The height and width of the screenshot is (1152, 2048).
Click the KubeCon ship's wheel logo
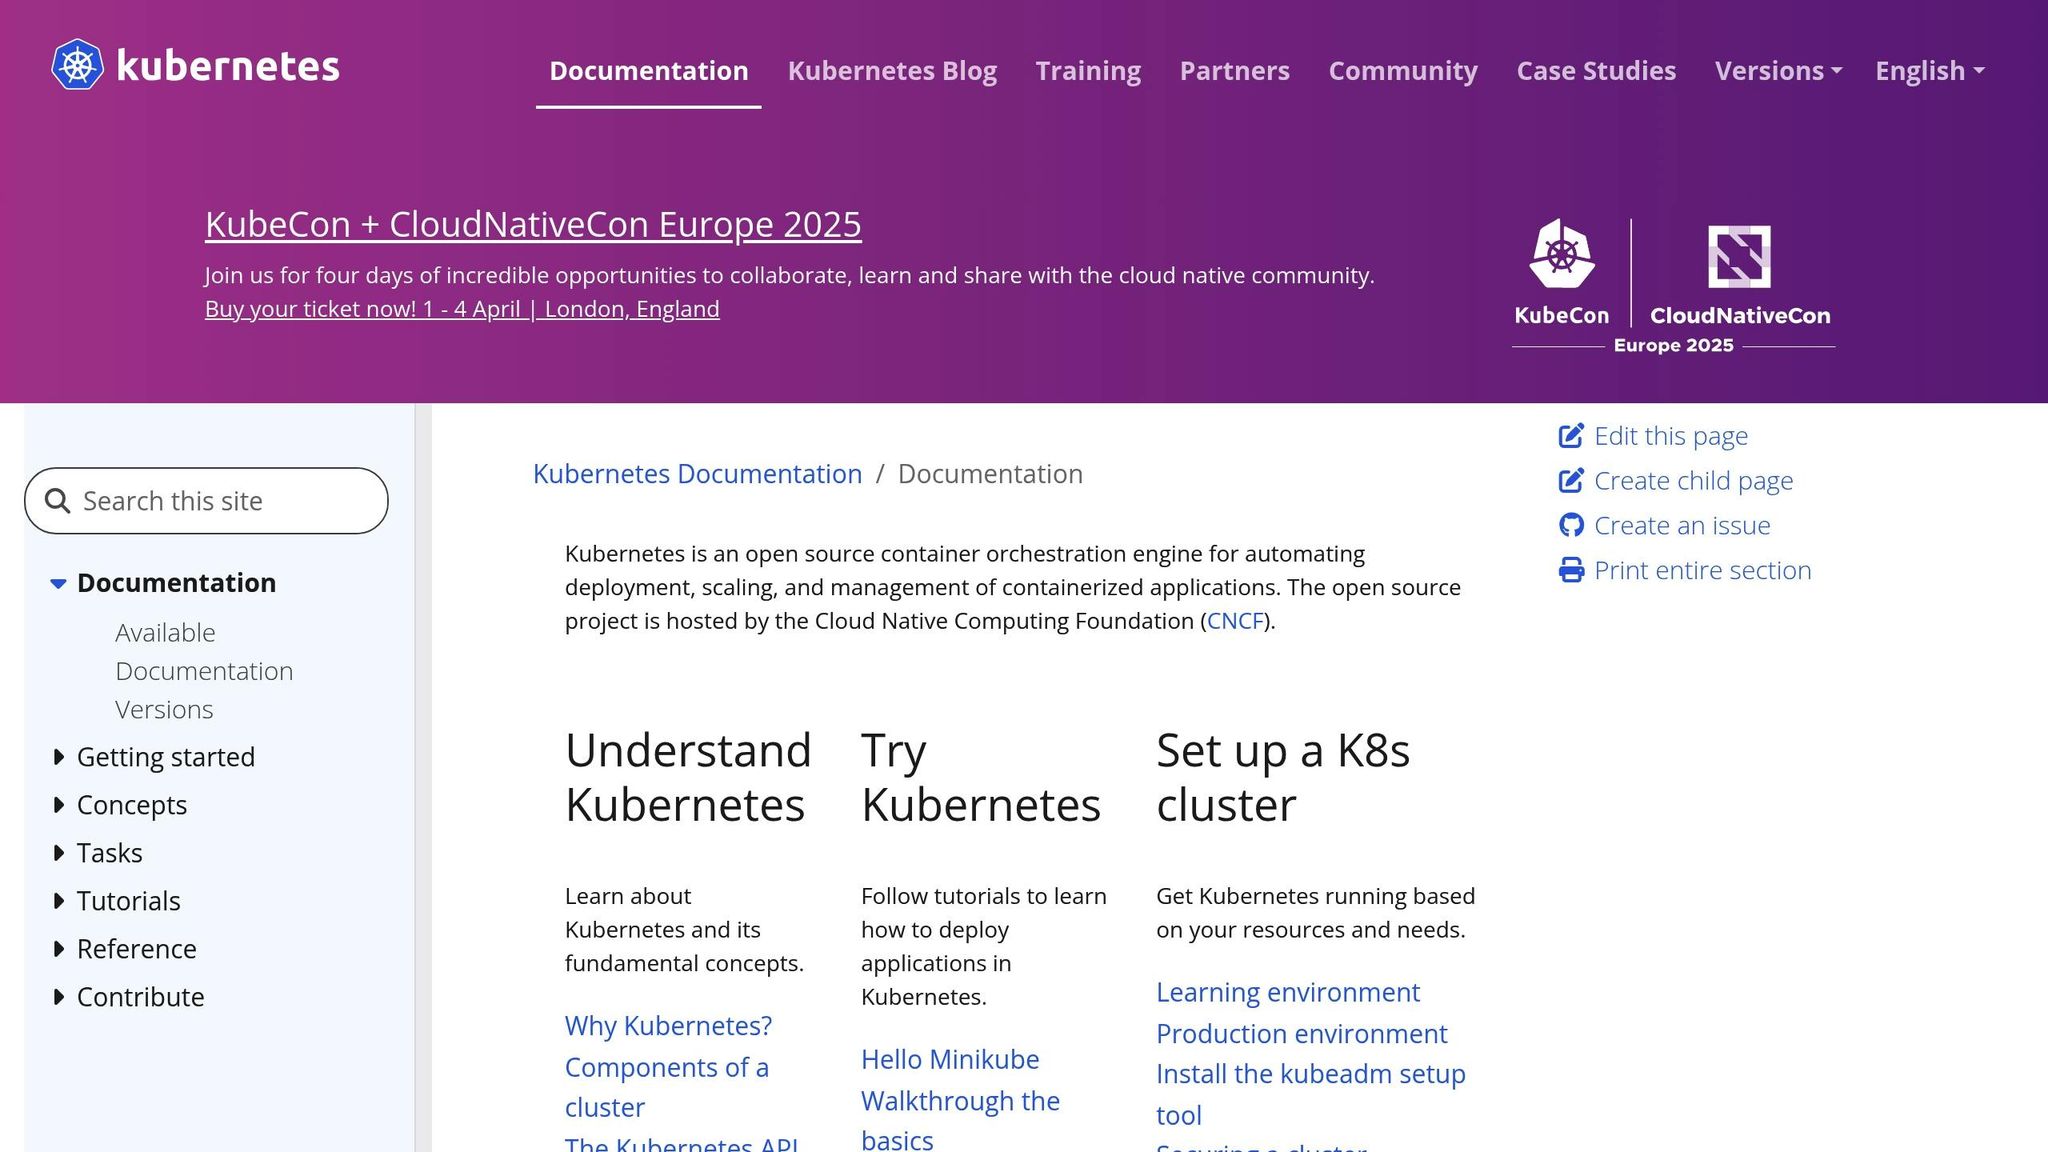coord(1561,256)
